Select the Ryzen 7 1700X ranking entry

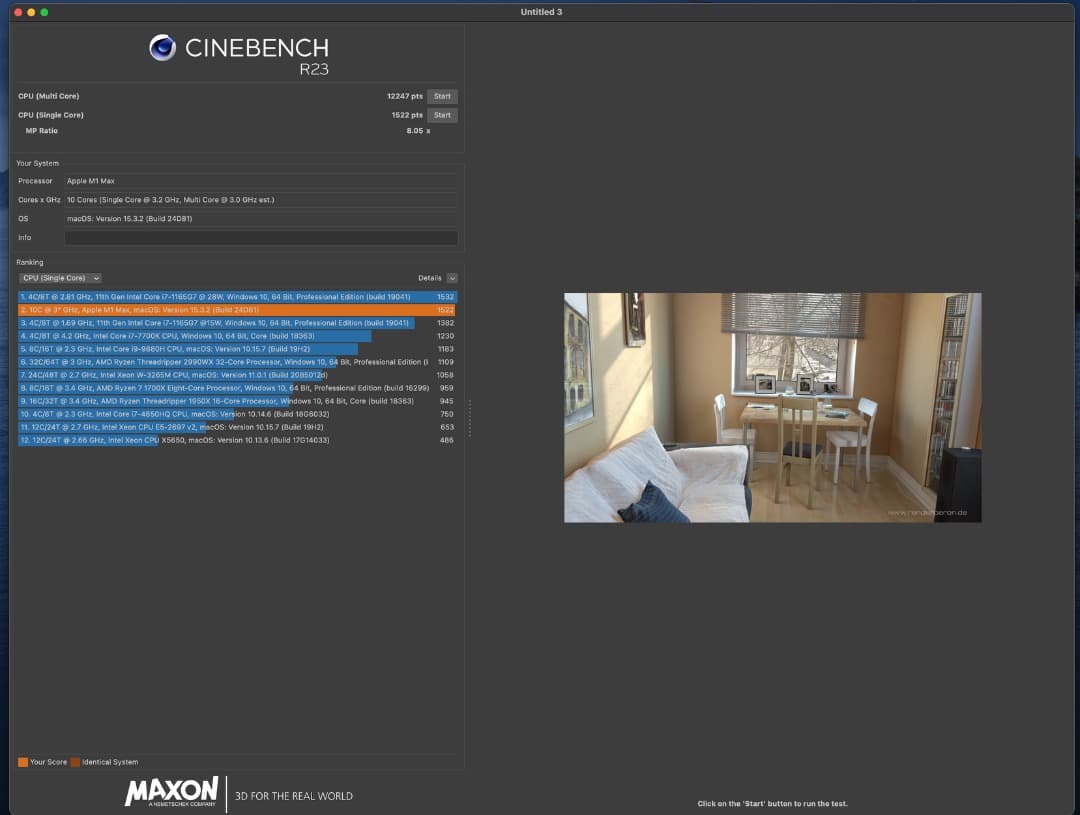[x=236, y=388]
